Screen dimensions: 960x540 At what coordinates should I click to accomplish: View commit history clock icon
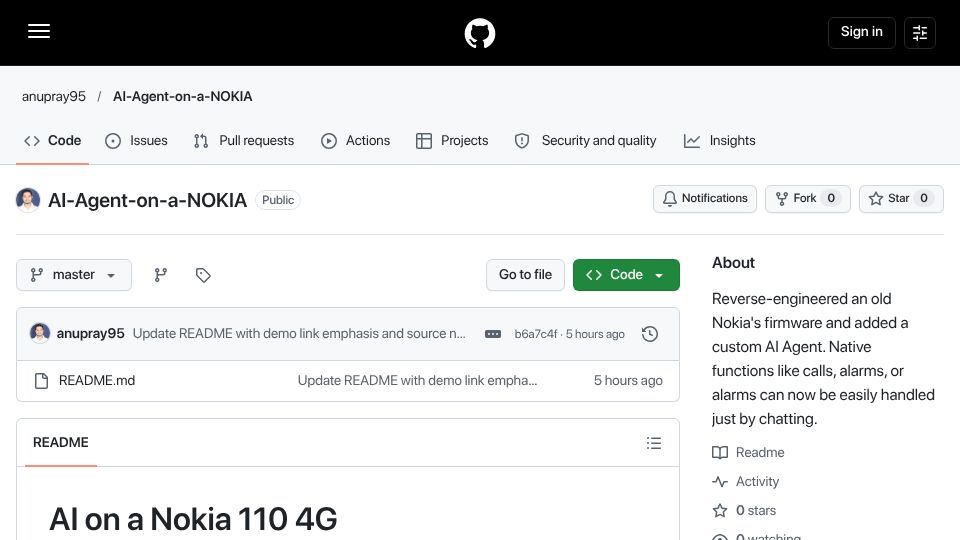pos(650,334)
